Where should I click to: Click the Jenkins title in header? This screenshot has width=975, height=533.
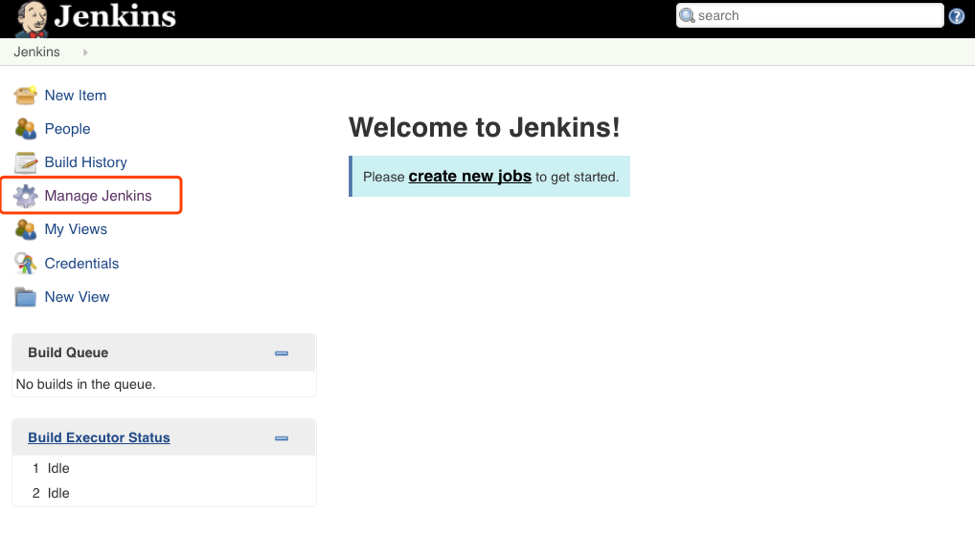pos(114,16)
